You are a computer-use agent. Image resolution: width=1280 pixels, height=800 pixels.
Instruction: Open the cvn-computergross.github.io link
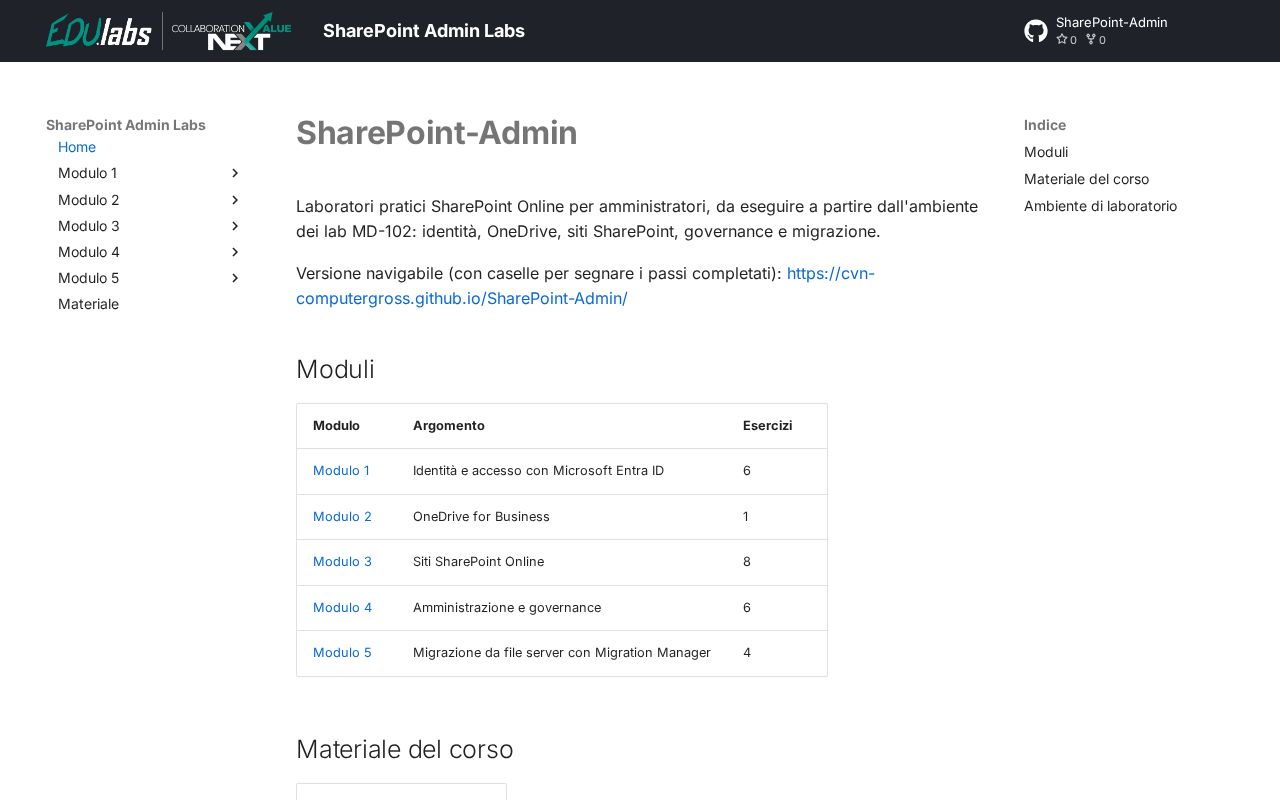tap(585, 286)
